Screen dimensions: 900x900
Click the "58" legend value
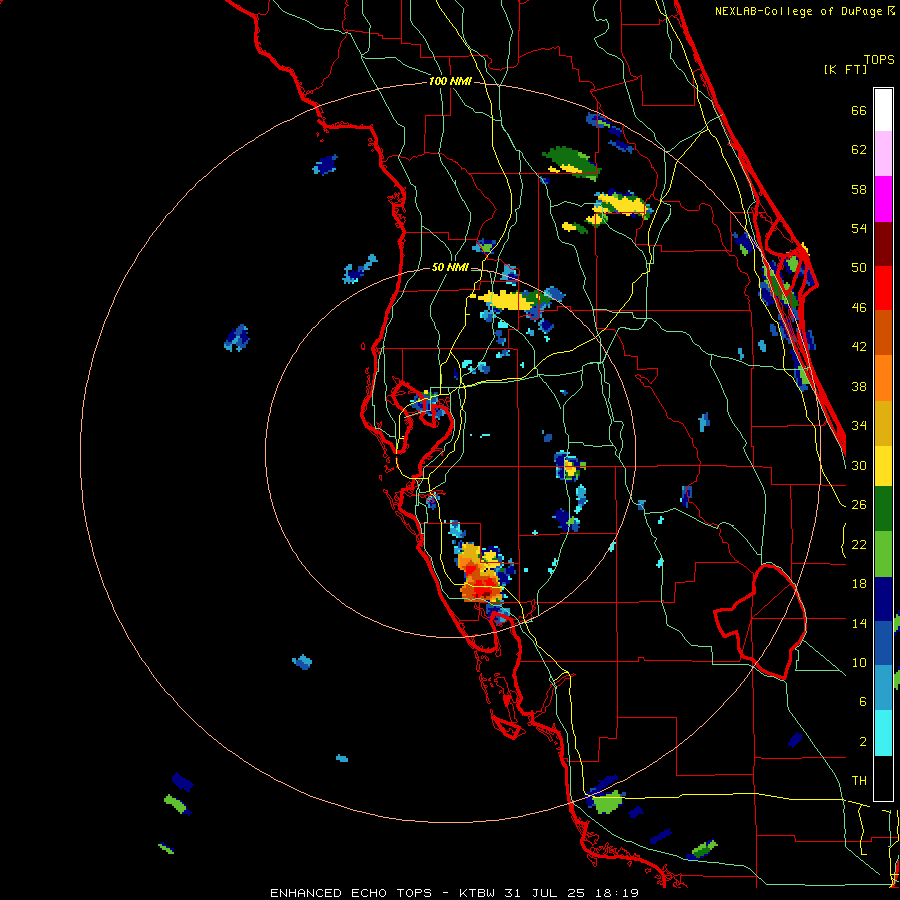coord(859,189)
